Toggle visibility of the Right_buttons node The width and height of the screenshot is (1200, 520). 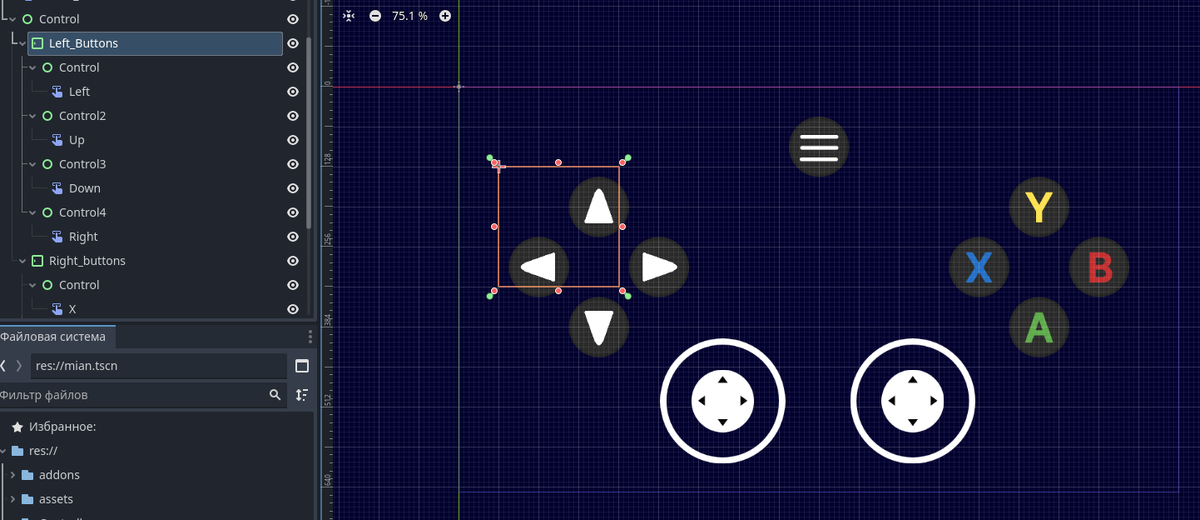click(x=293, y=261)
